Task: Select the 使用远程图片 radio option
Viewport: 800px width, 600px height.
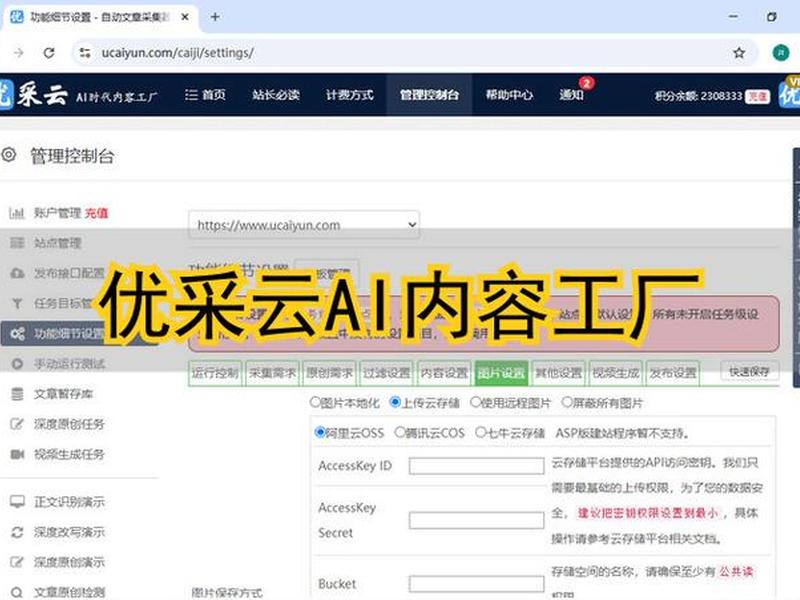Action: pyautogui.click(x=476, y=402)
